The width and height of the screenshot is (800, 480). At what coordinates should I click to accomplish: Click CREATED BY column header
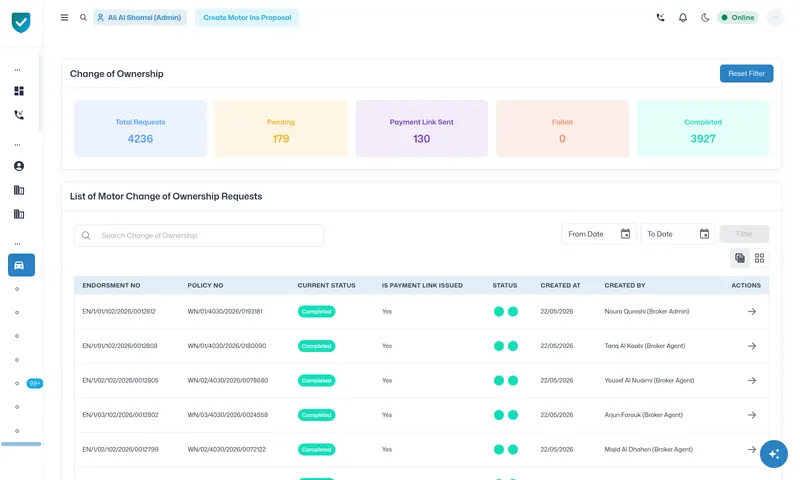pos(625,285)
